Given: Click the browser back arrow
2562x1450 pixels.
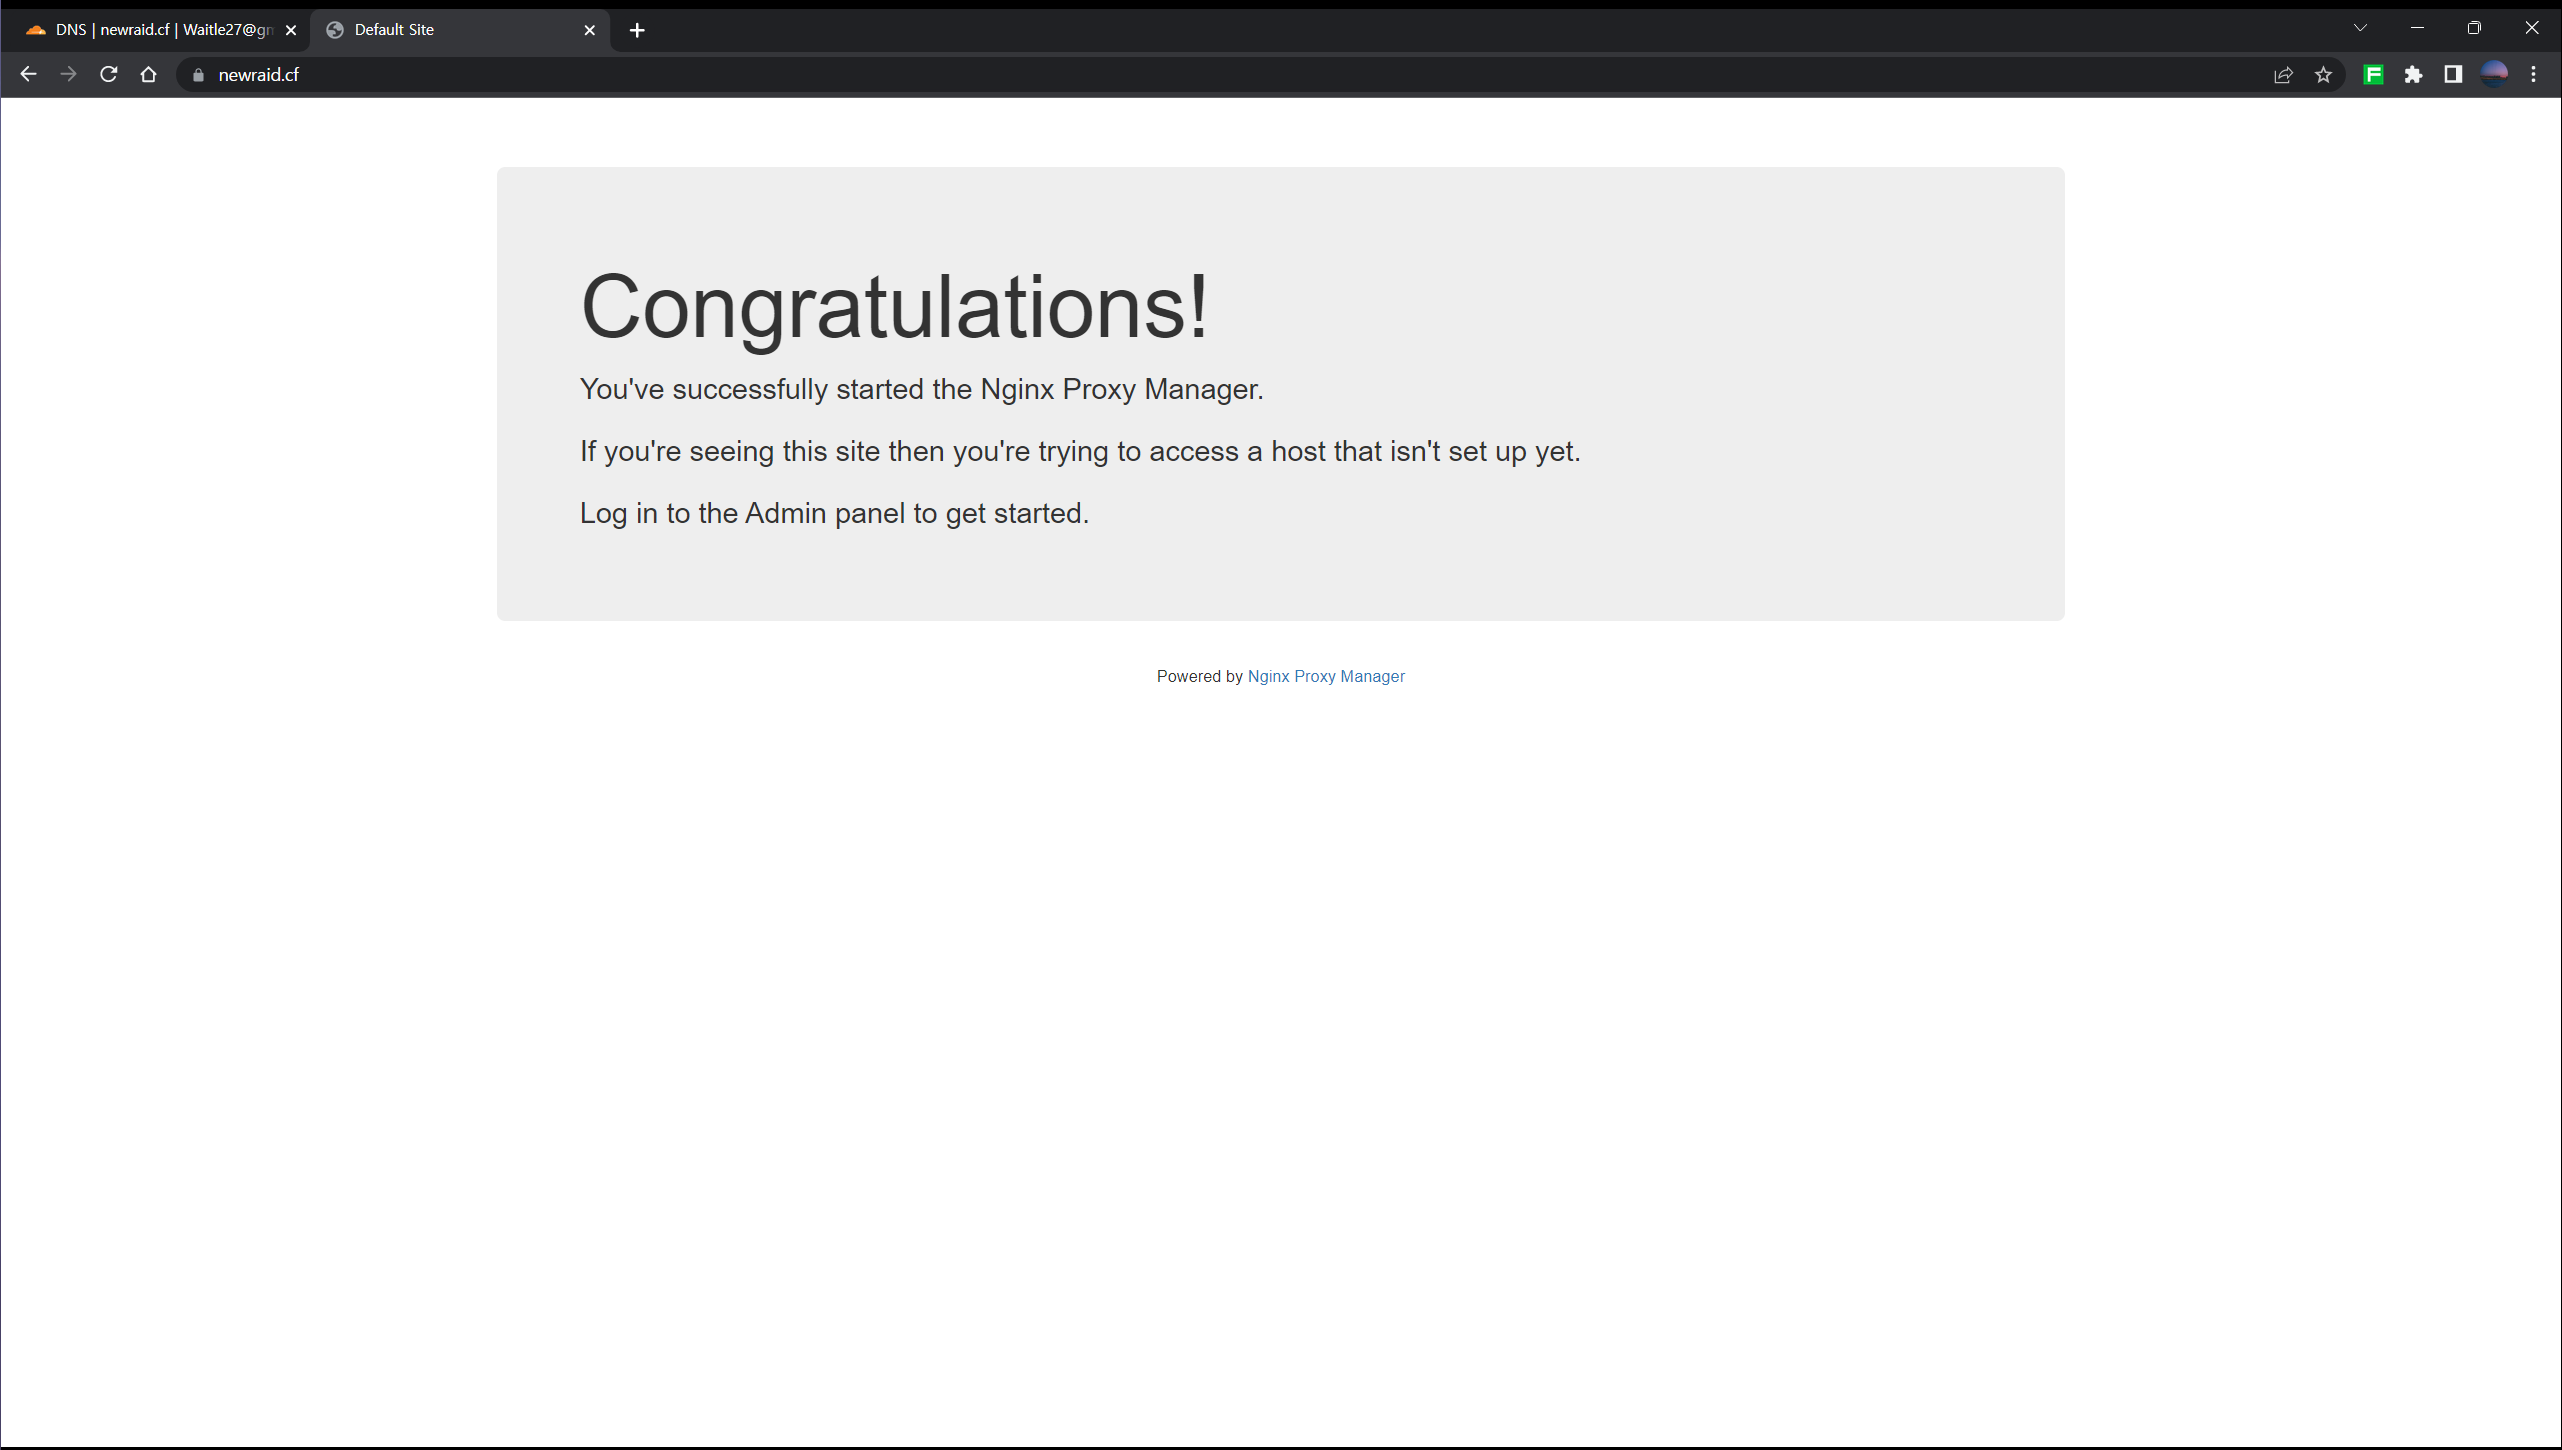Looking at the screenshot, I should click(x=28, y=74).
